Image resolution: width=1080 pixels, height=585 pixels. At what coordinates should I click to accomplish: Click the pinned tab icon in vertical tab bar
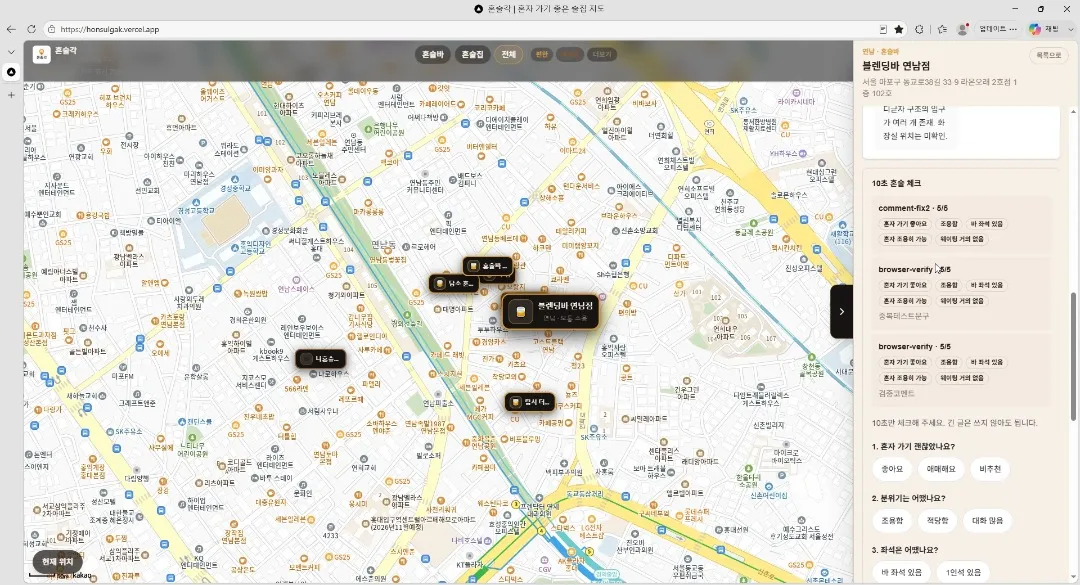click(x=11, y=72)
